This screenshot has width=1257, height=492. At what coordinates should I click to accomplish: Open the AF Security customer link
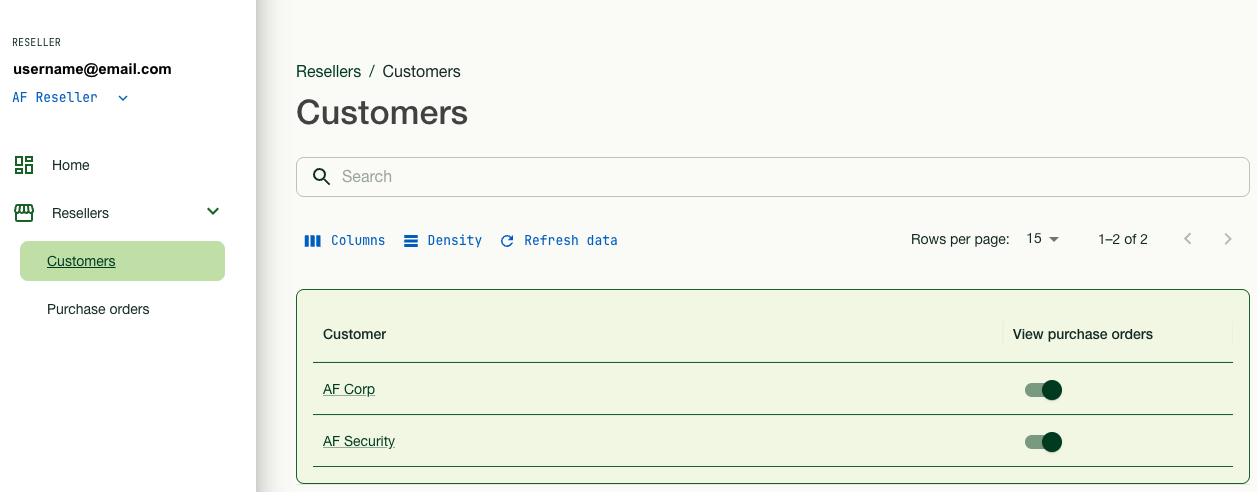(x=359, y=441)
